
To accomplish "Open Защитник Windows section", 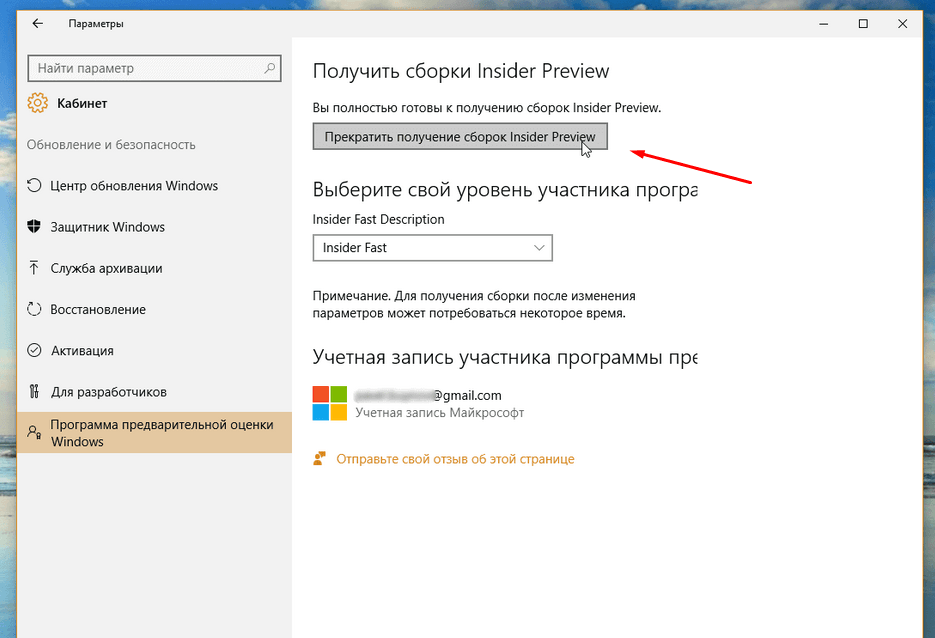I will coord(154,227).
